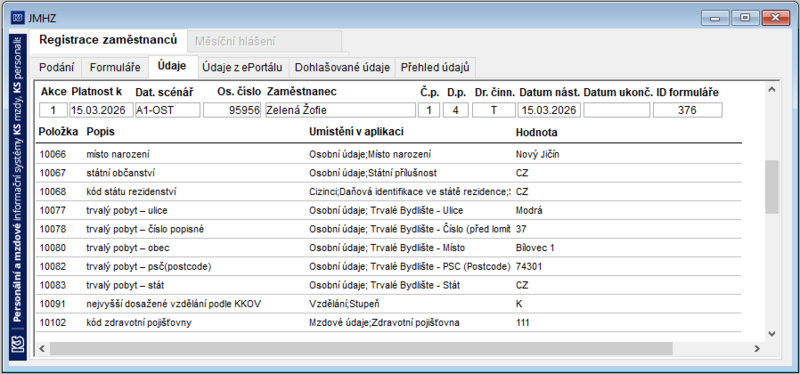Click the Platnost k date field

102,110
